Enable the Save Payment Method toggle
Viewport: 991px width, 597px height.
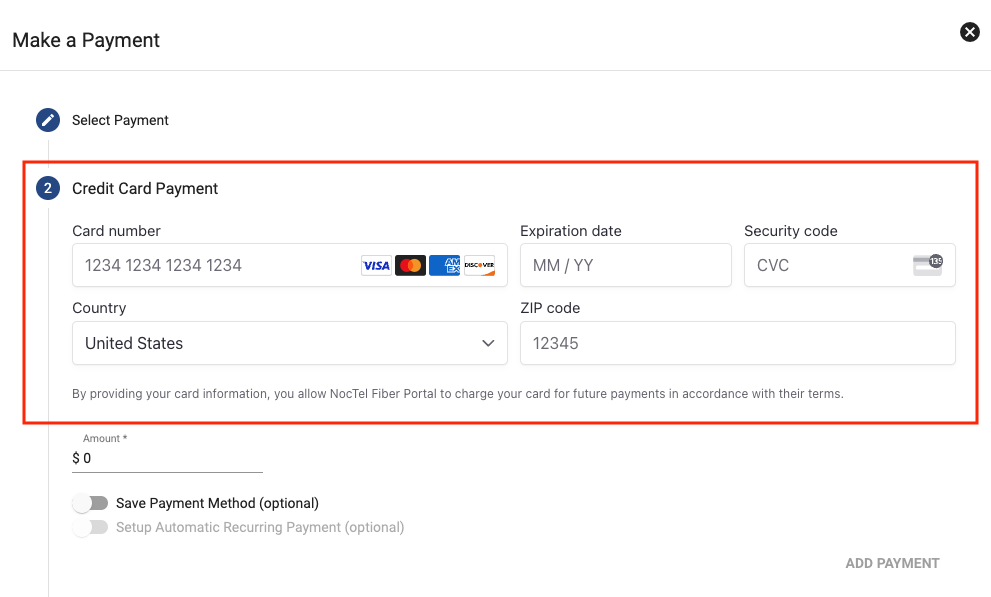coord(90,503)
